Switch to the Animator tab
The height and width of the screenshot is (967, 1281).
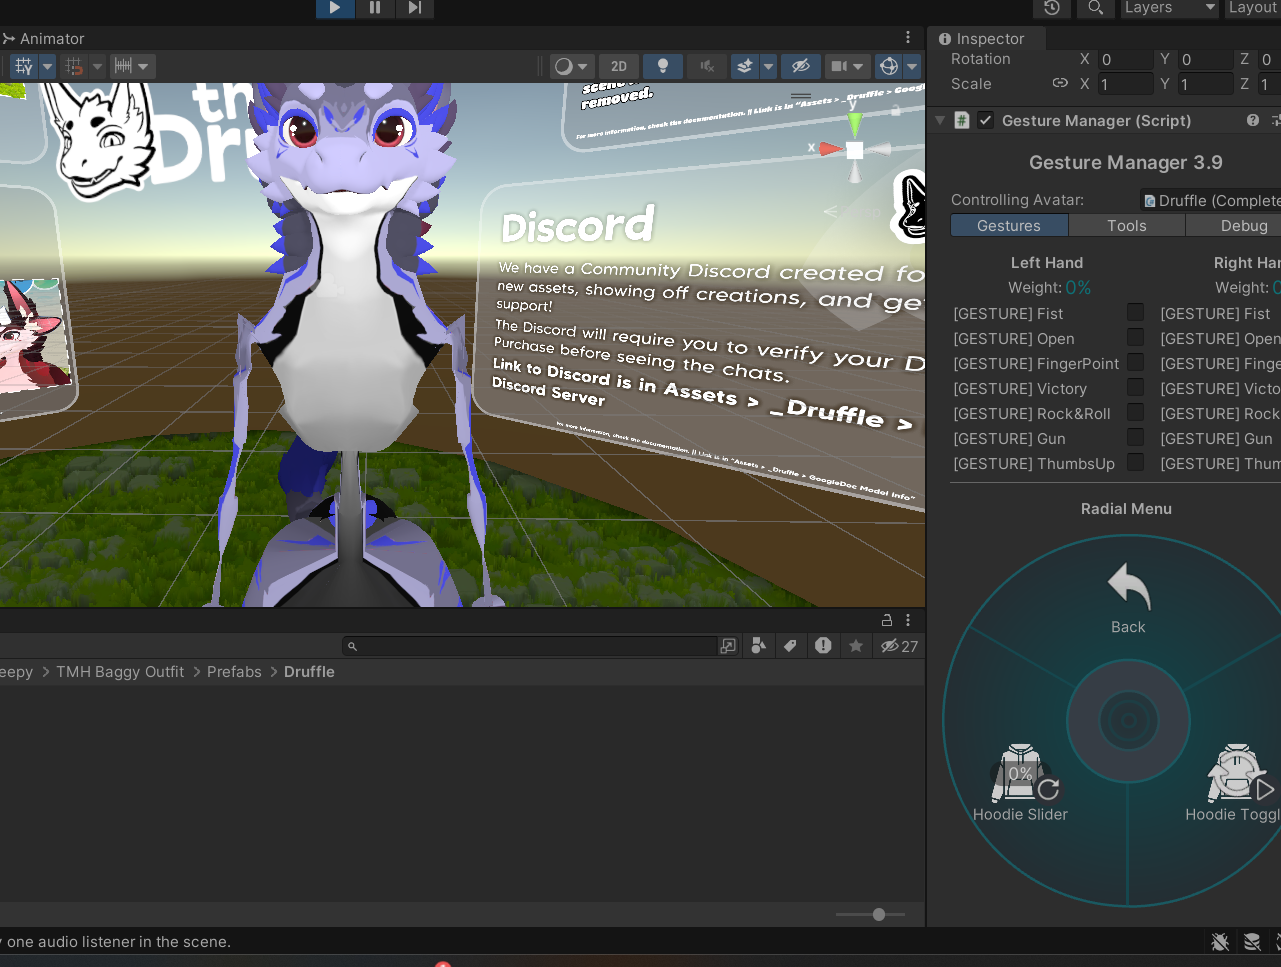coord(44,39)
